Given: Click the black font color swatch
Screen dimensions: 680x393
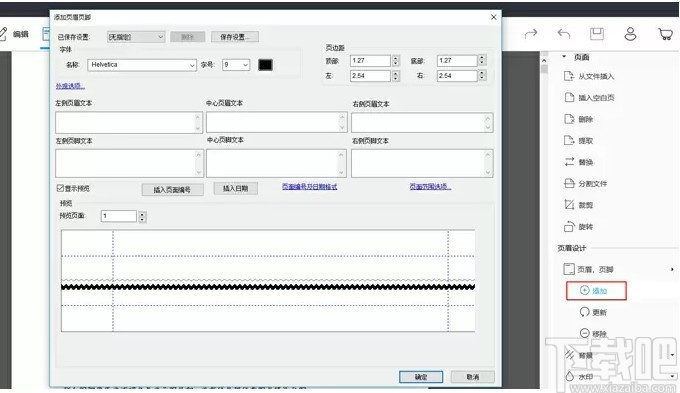Looking at the screenshot, I should [x=265, y=65].
